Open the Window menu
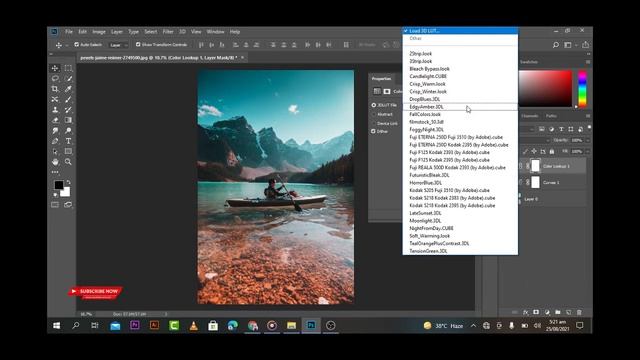The image size is (640, 360). tap(215, 32)
